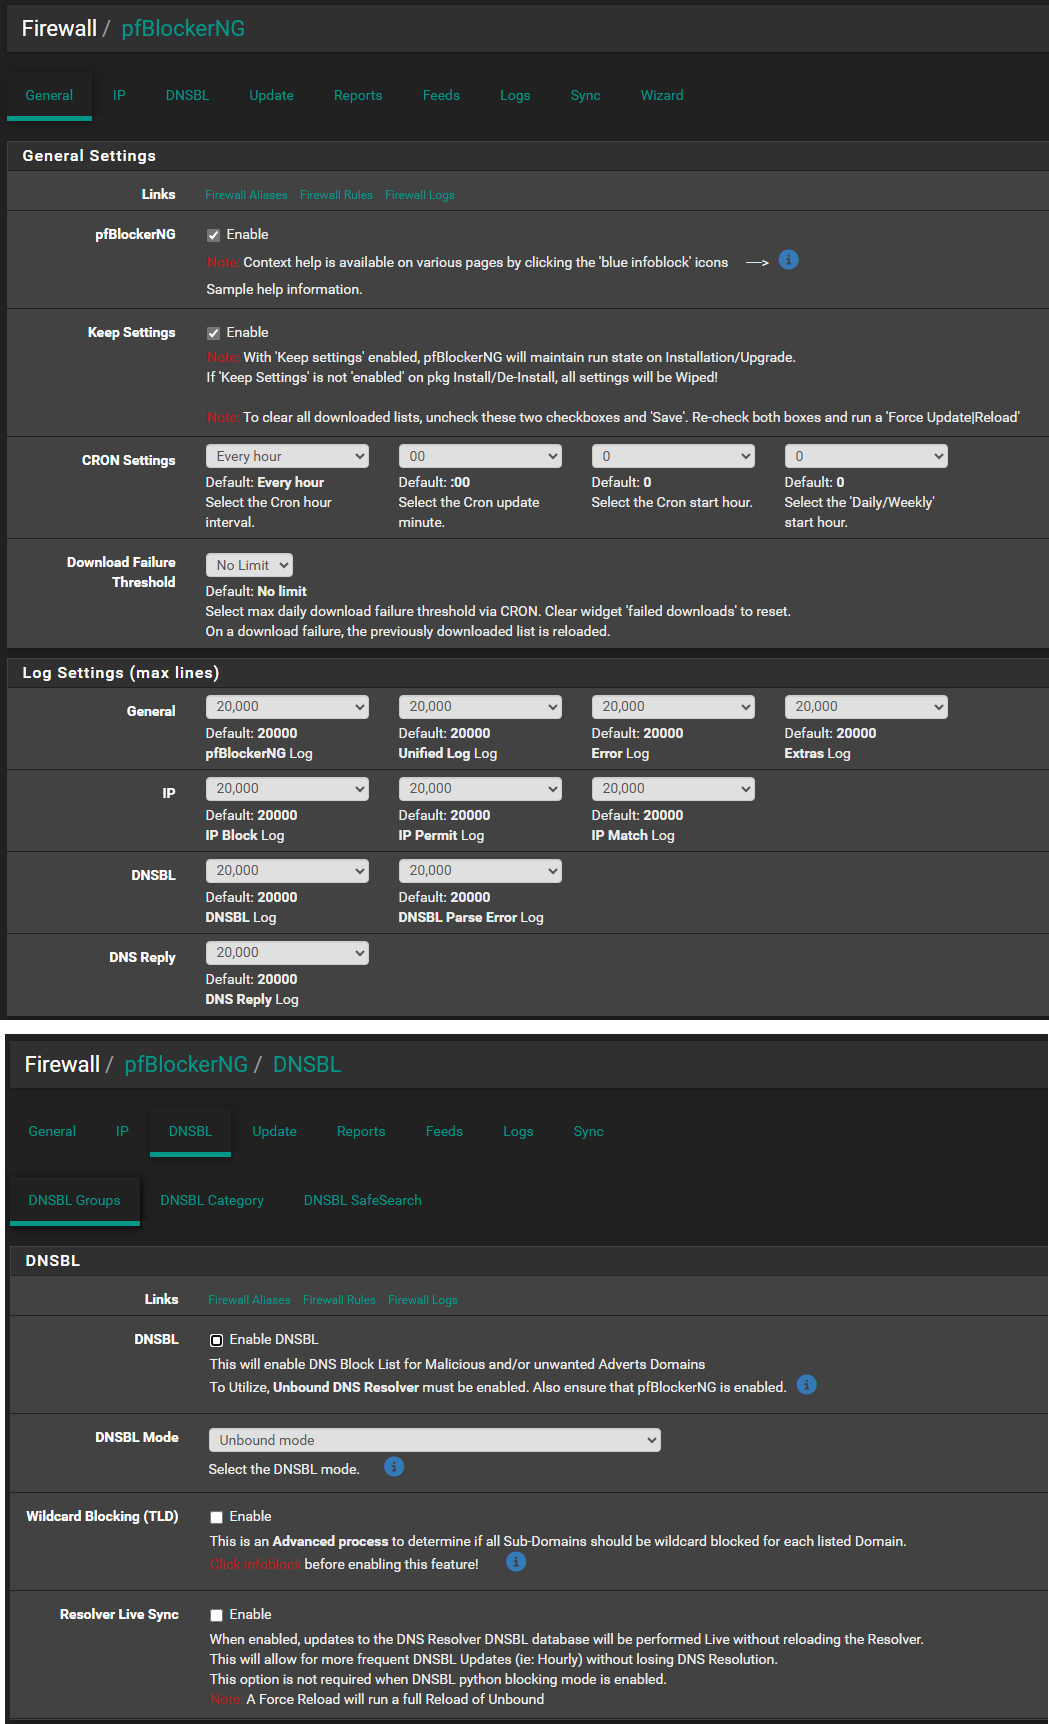
Task: Open IP Match Log dropdown
Action: [x=673, y=789]
